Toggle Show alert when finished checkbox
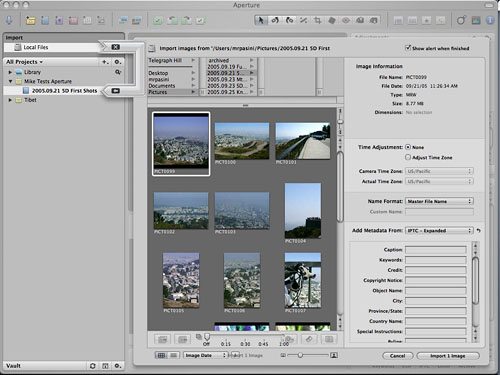 coord(408,48)
